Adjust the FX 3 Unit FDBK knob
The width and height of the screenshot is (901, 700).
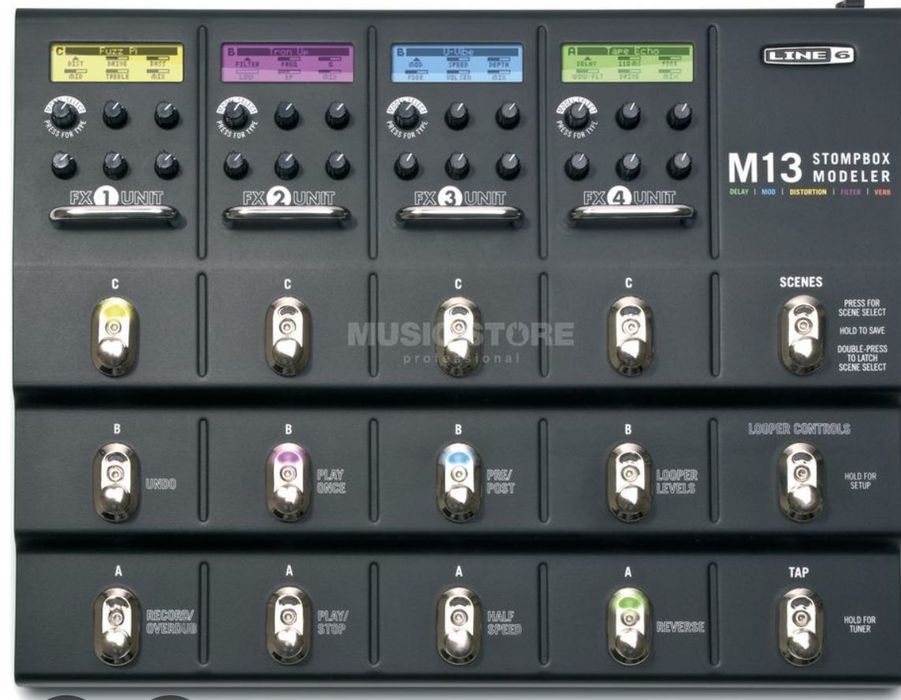[x=406, y=166]
